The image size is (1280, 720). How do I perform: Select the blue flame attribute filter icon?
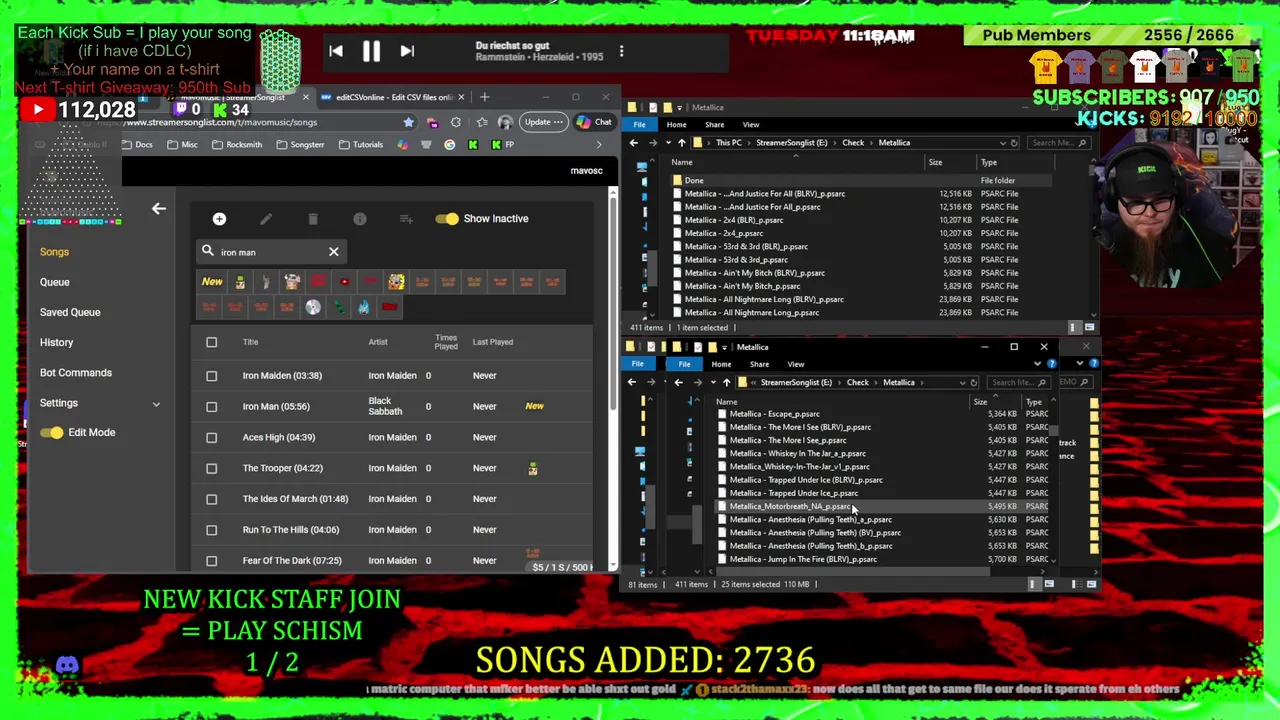(x=363, y=308)
